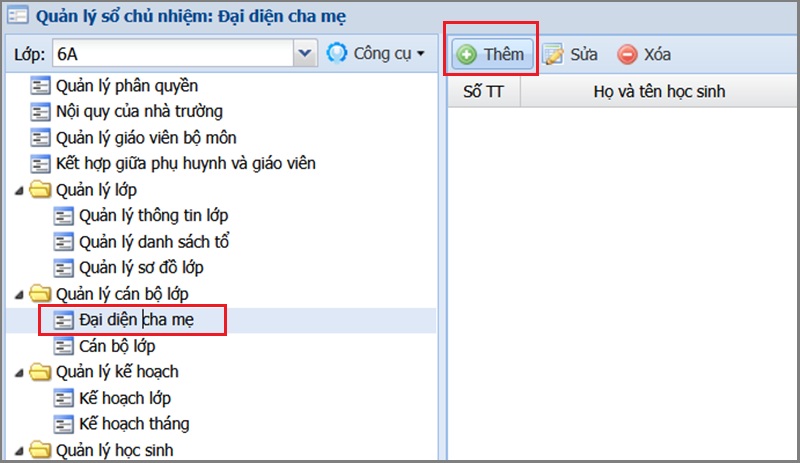Select Quản lý thông tin lớp

pos(154,215)
